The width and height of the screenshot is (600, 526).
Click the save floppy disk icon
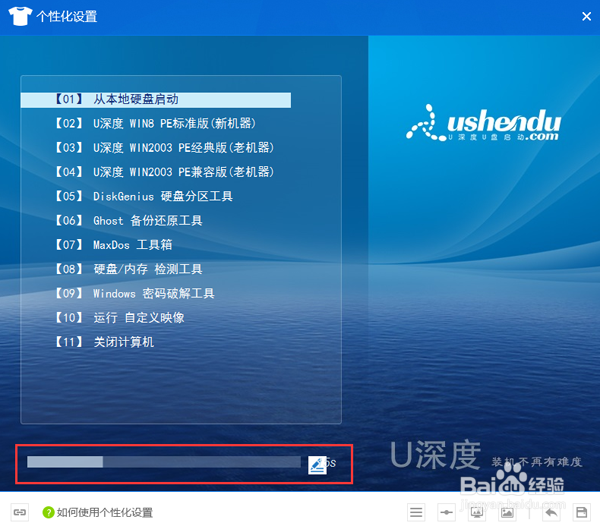pos(582,512)
